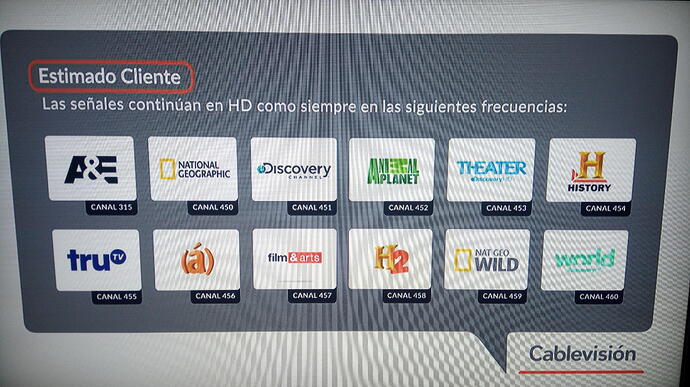
Task: Click the CANAL 450 label
Action: click(213, 207)
